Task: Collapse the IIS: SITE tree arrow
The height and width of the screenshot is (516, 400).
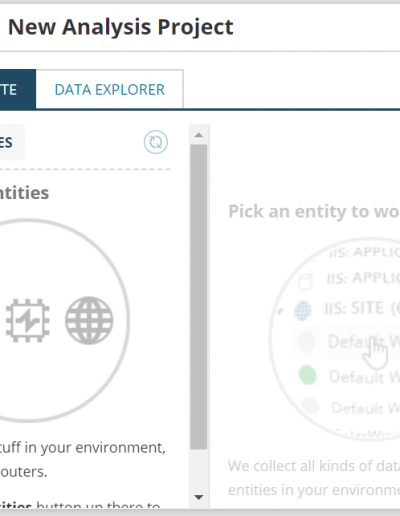Action: click(x=280, y=311)
